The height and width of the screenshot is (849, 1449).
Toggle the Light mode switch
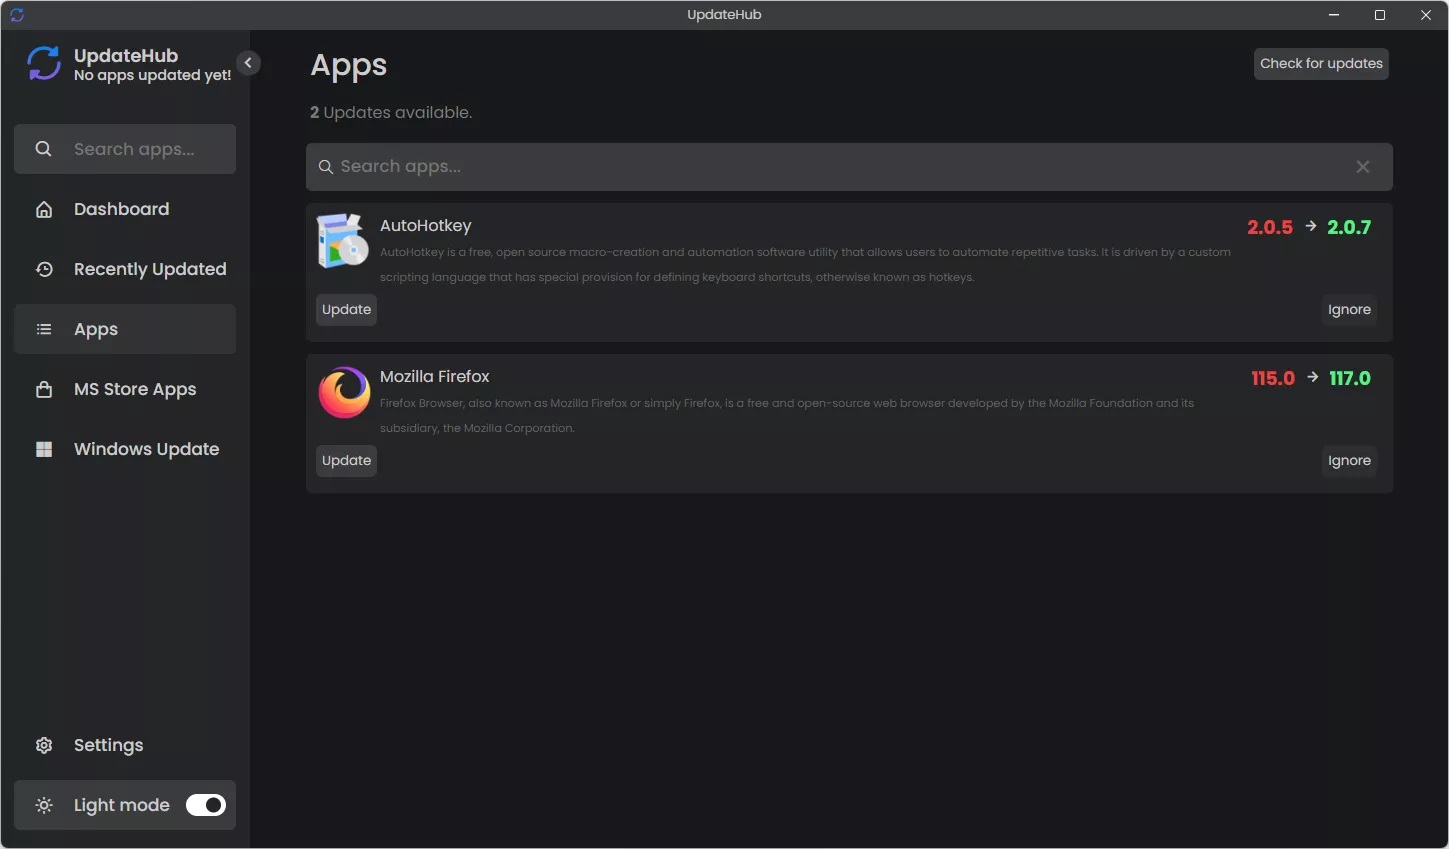click(205, 805)
